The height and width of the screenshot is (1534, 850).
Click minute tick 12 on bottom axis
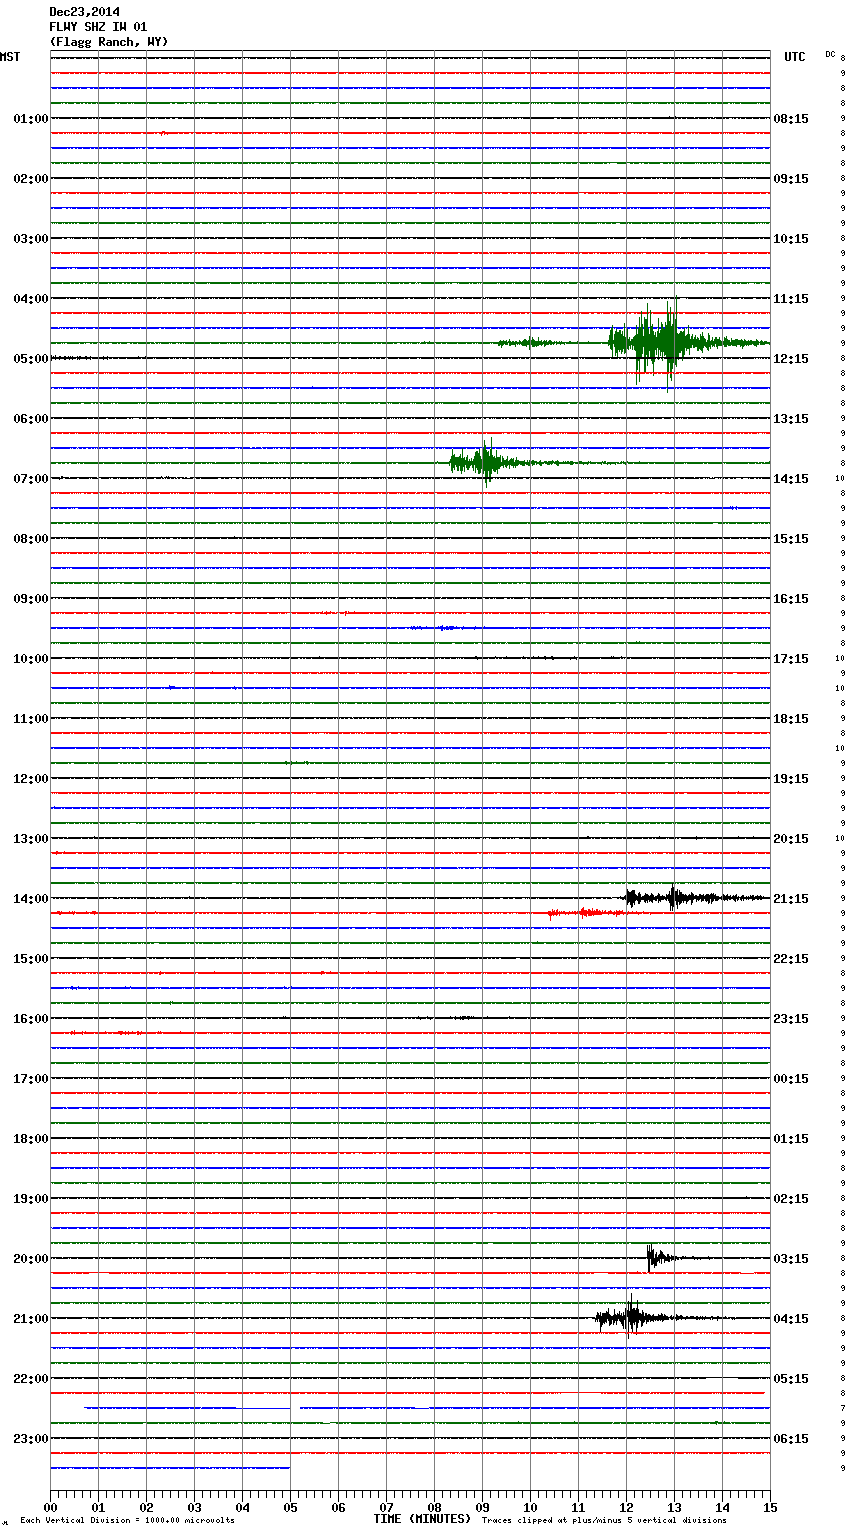pyautogui.click(x=626, y=1507)
